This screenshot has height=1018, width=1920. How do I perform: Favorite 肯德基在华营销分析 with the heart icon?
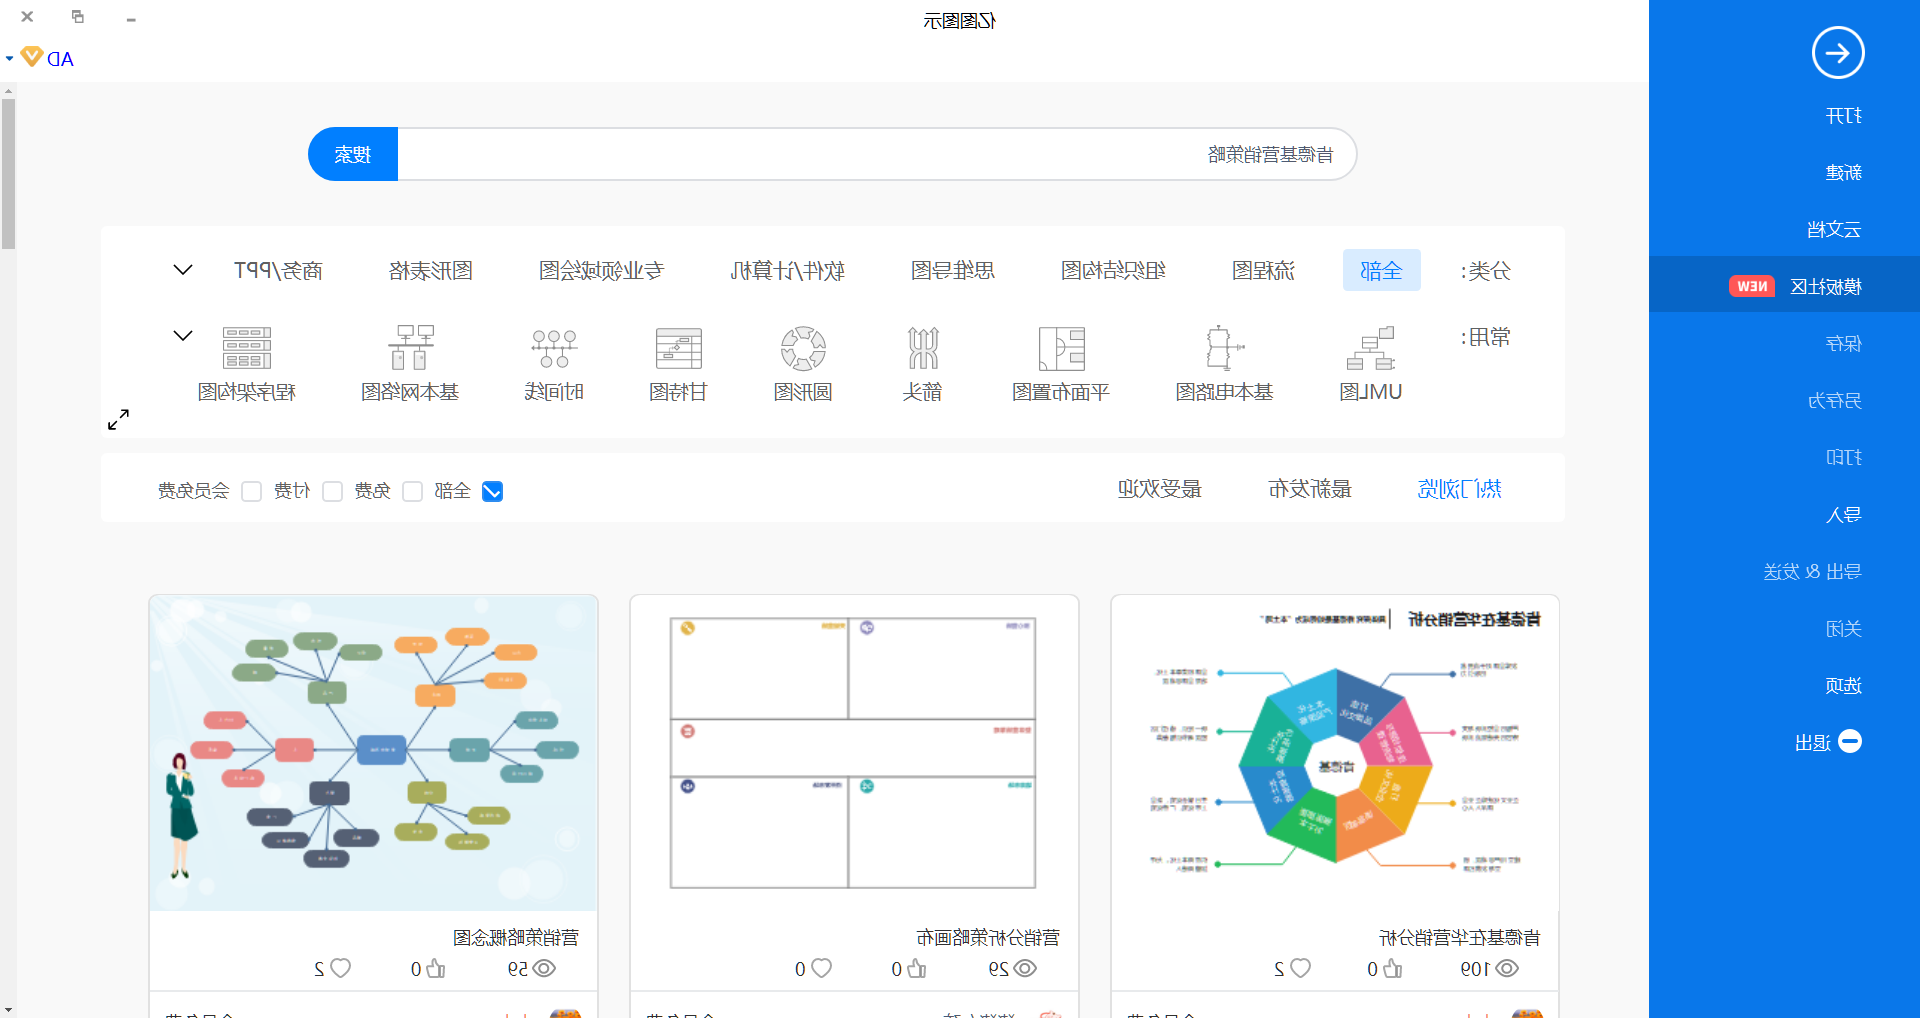[x=1300, y=968]
